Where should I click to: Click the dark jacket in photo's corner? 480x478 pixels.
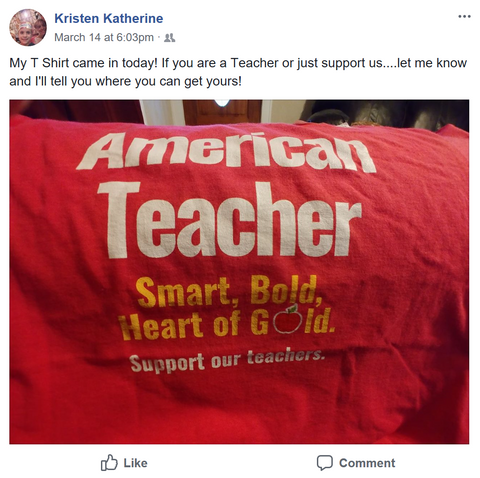387,113
